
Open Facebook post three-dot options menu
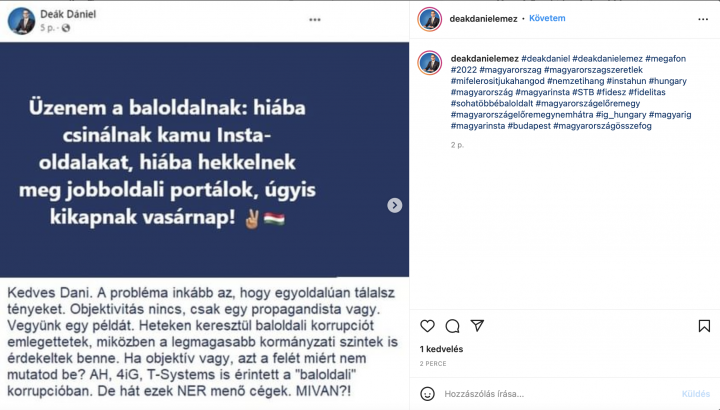pyautogui.click(x=315, y=20)
